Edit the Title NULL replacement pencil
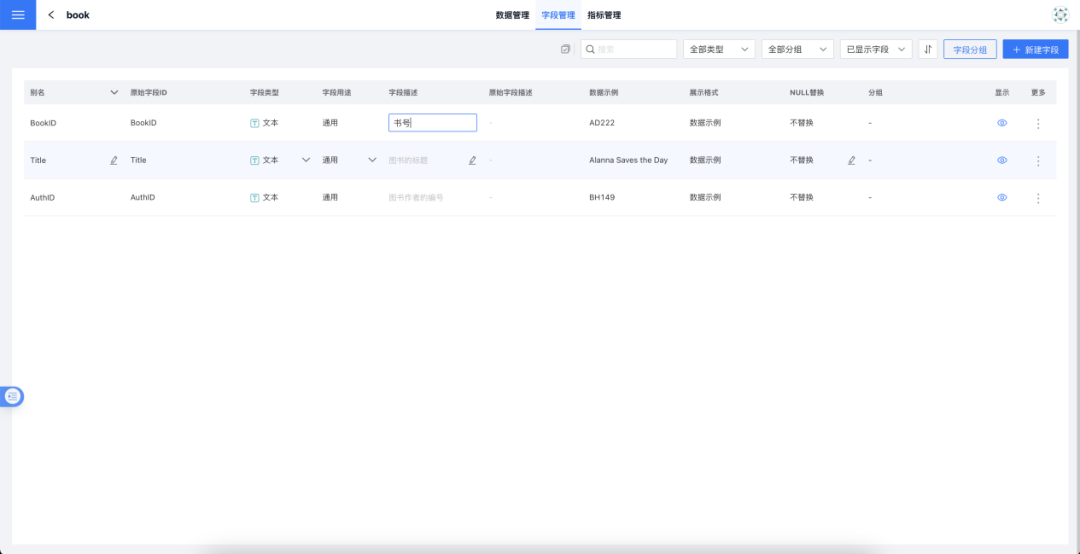Image resolution: width=1080 pixels, height=554 pixels. [851, 160]
